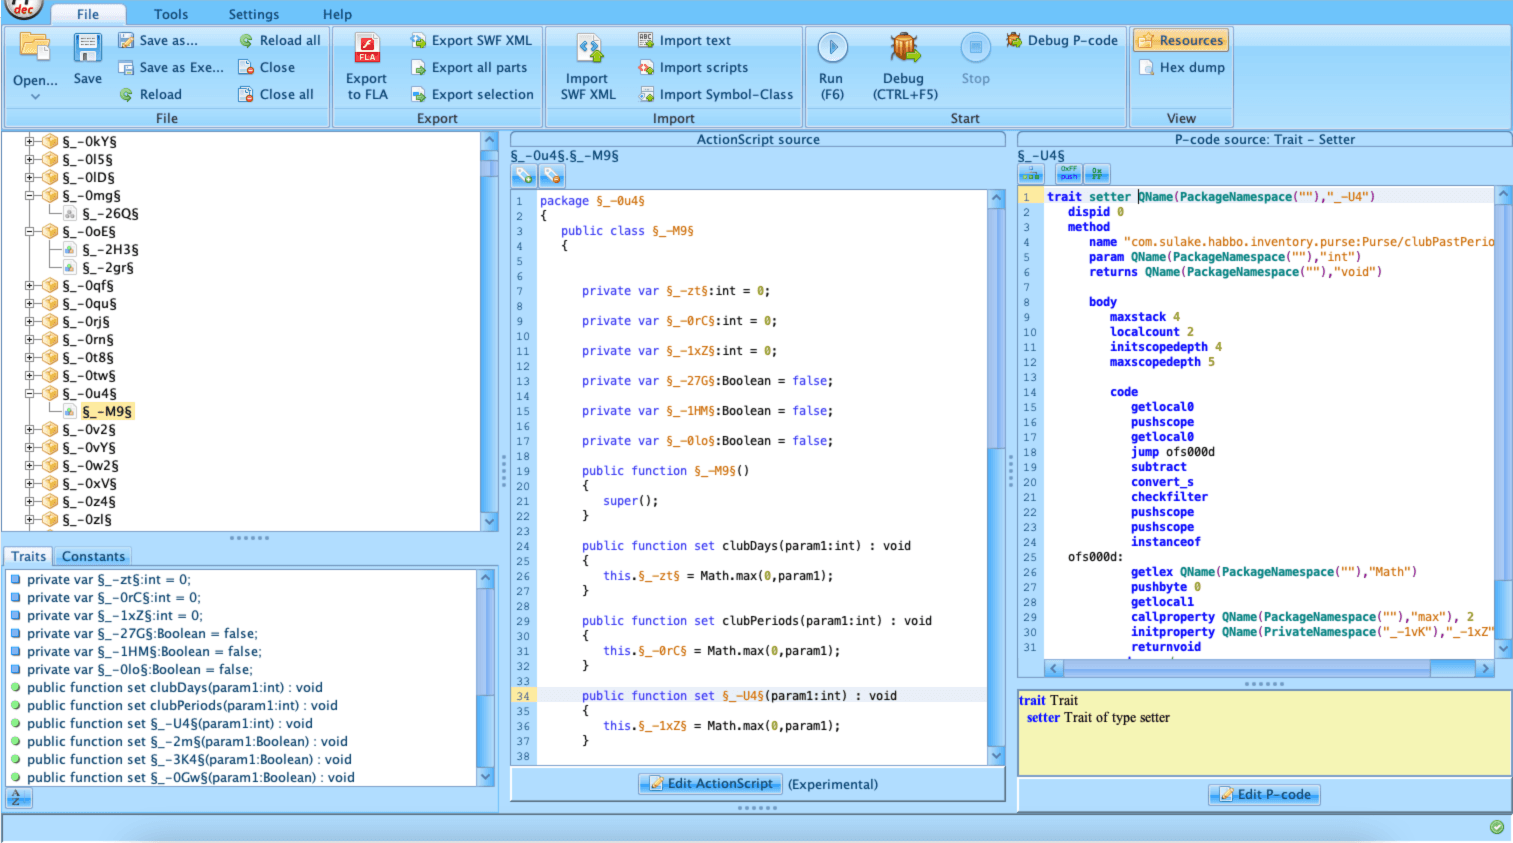The image size is (1513, 843).
Task: Click Reload all in the ribbon
Action: pyautogui.click(x=280, y=40)
